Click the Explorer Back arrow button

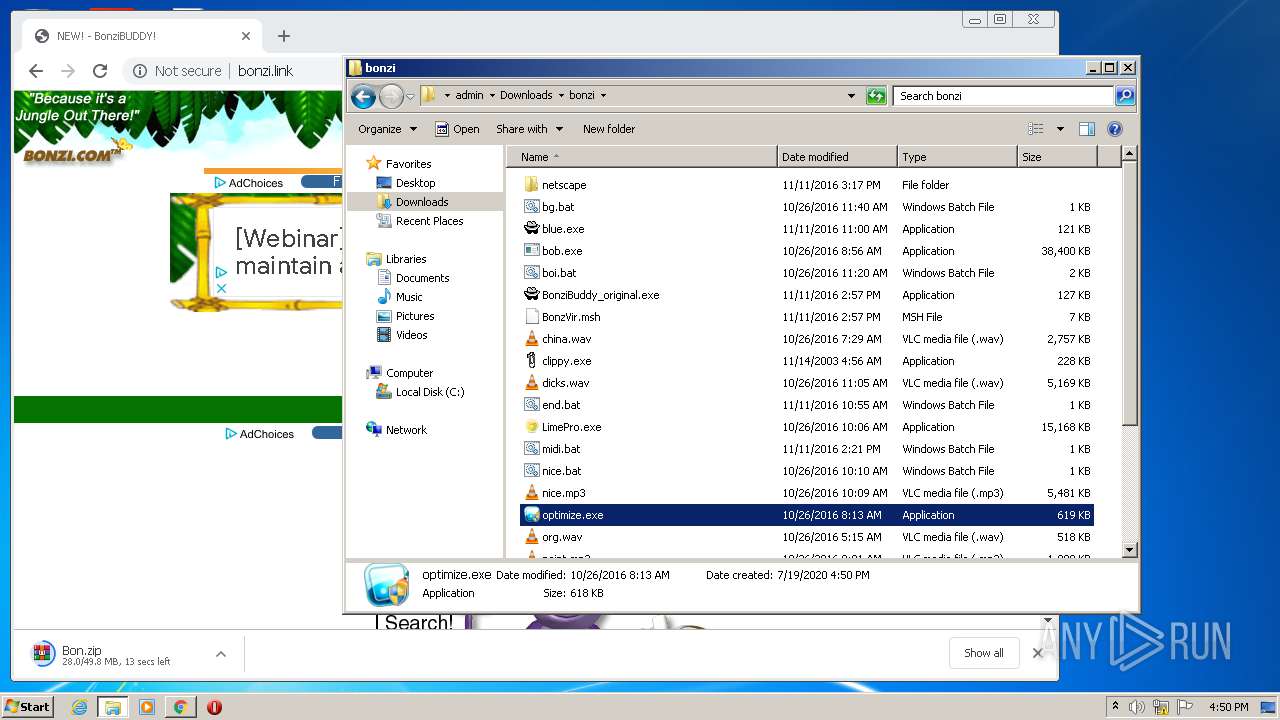click(x=363, y=96)
